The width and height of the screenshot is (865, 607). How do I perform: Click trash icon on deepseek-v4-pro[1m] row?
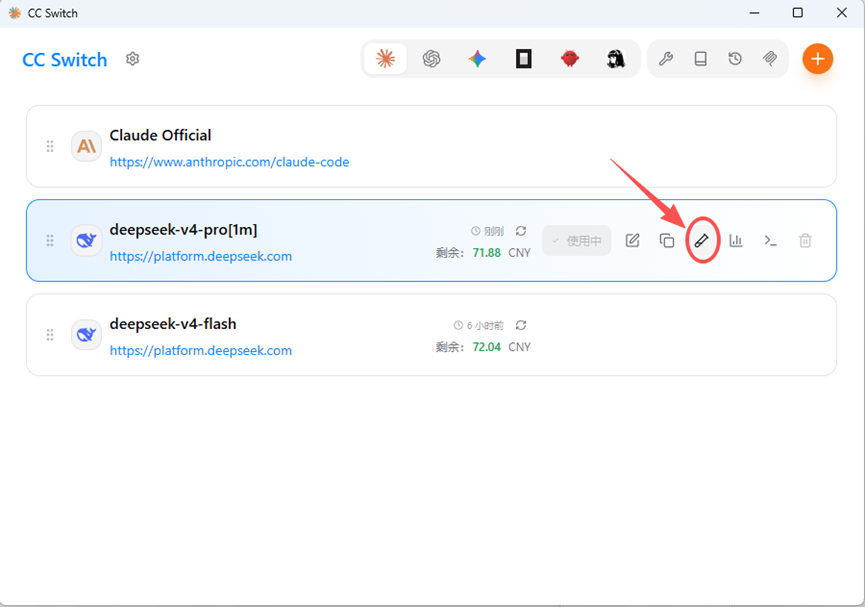coord(805,241)
